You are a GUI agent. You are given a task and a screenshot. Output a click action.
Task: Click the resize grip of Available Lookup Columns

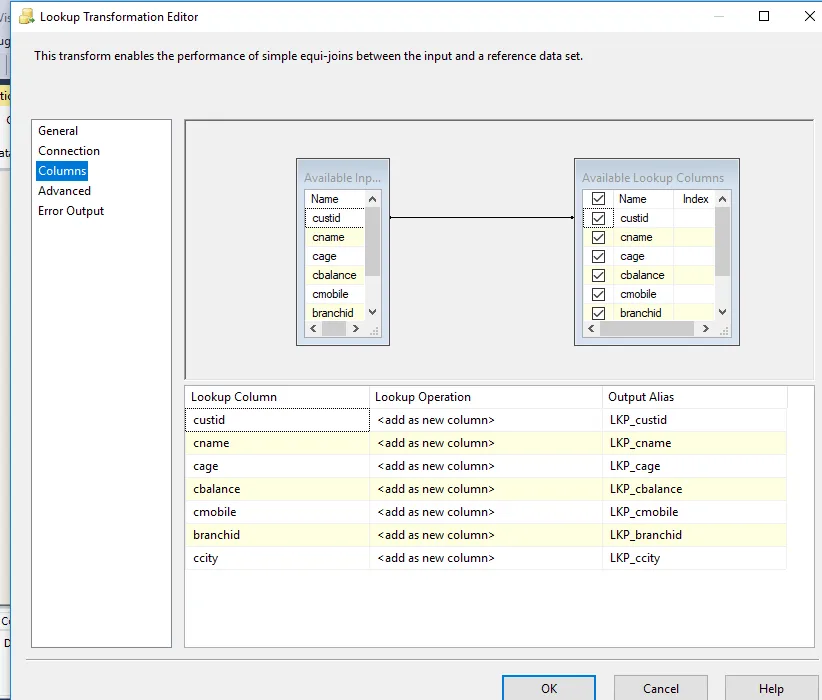pos(724,331)
